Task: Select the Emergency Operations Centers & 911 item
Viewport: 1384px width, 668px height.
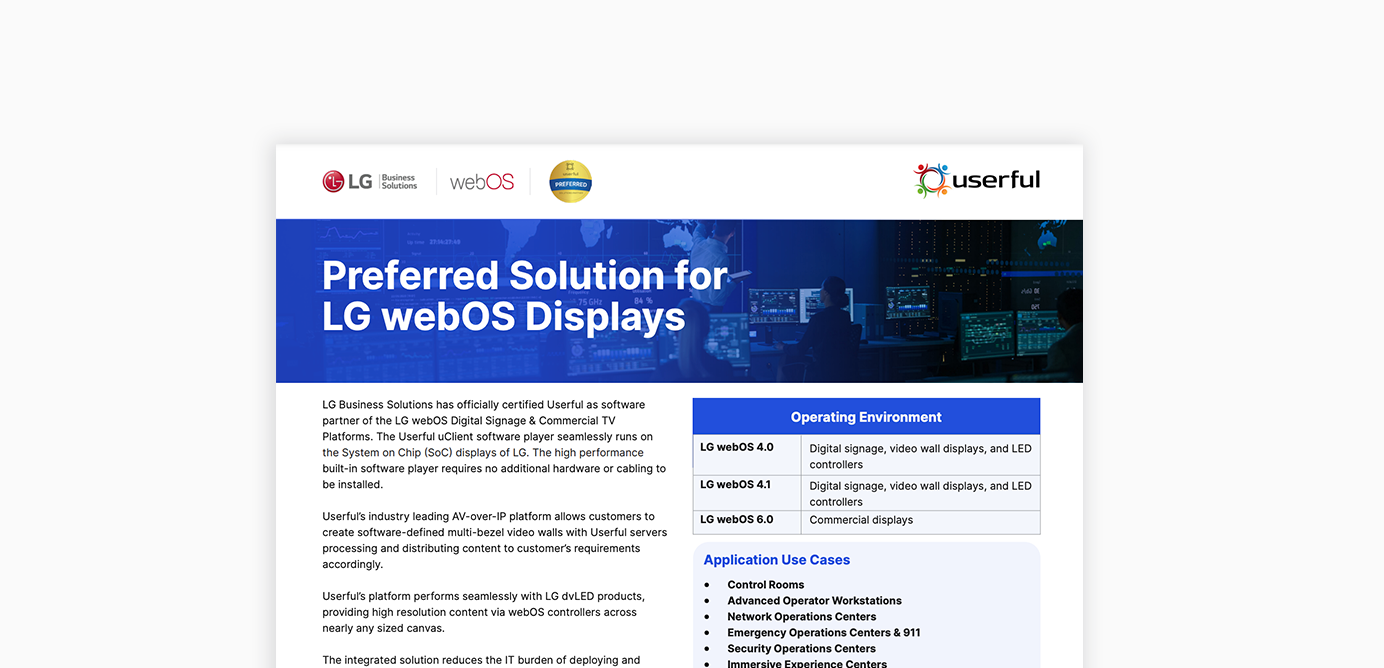Action: pos(824,632)
